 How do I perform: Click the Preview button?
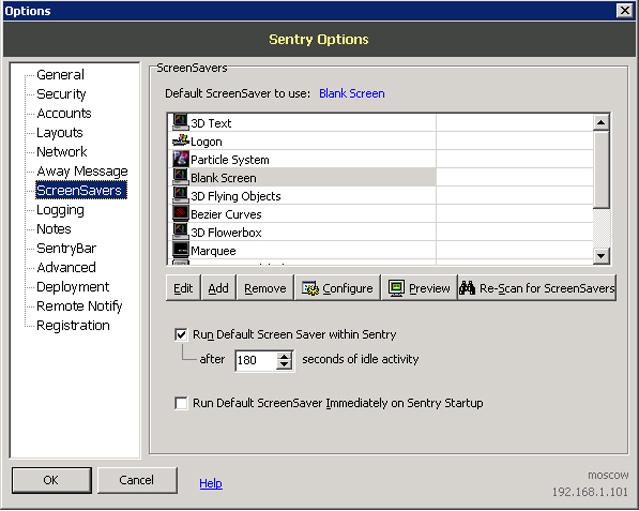pyautogui.click(x=419, y=288)
